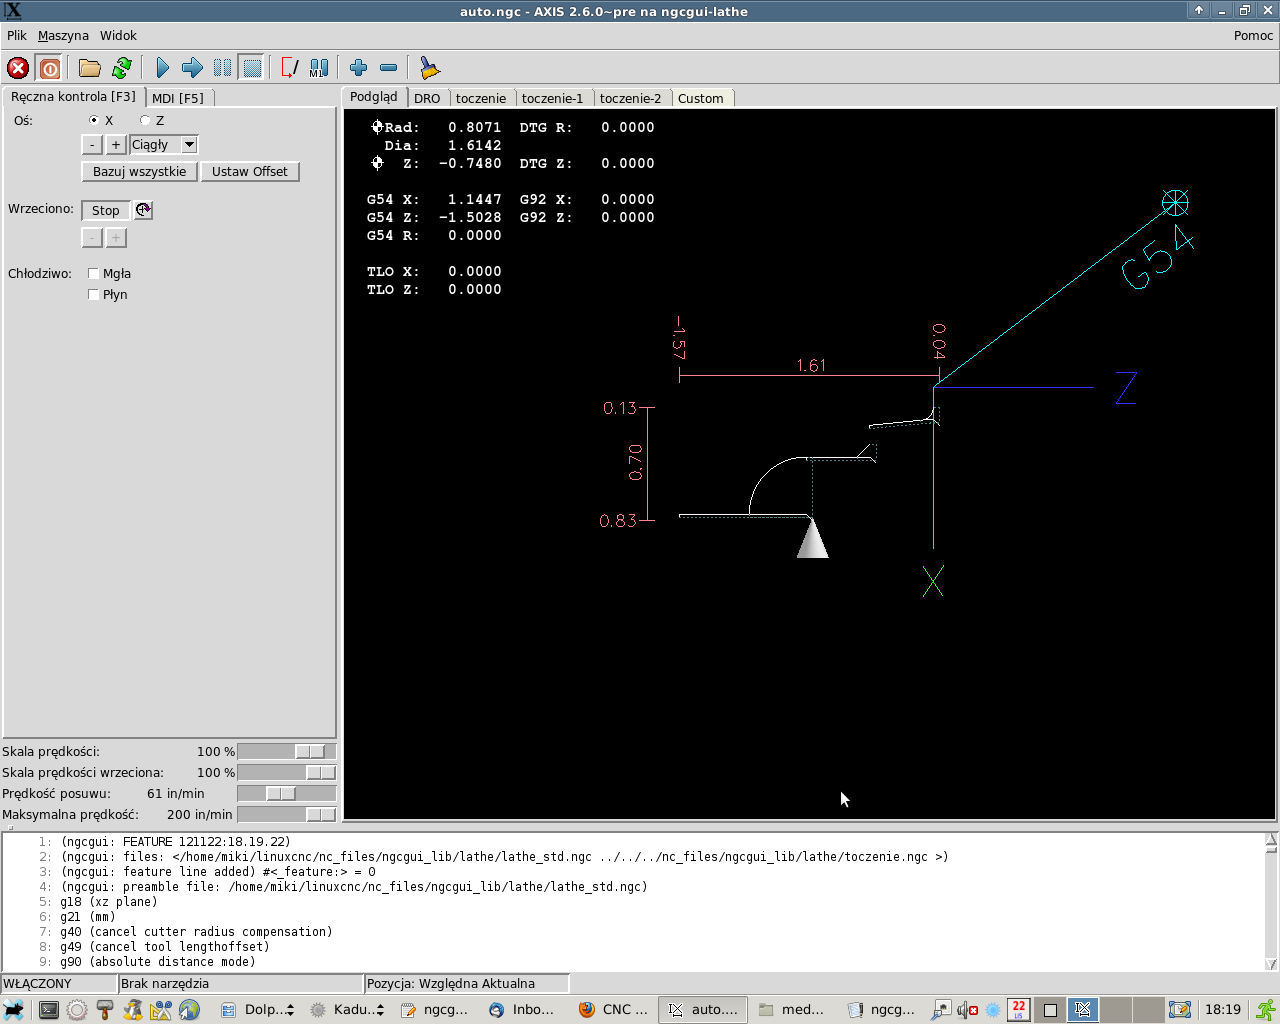1280x1024 pixels.
Task: Switch to Ręczna kontrola [F3] tab
Action: 73,97
